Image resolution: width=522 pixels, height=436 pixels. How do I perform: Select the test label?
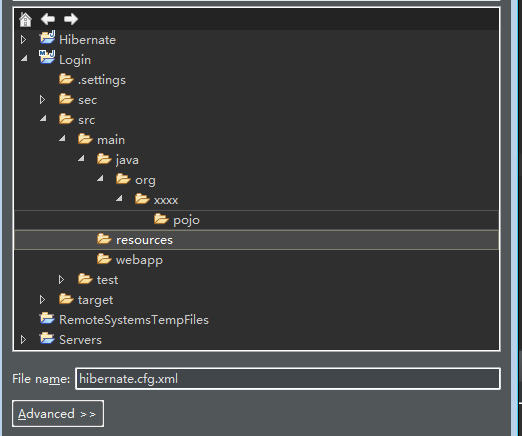click(107, 280)
